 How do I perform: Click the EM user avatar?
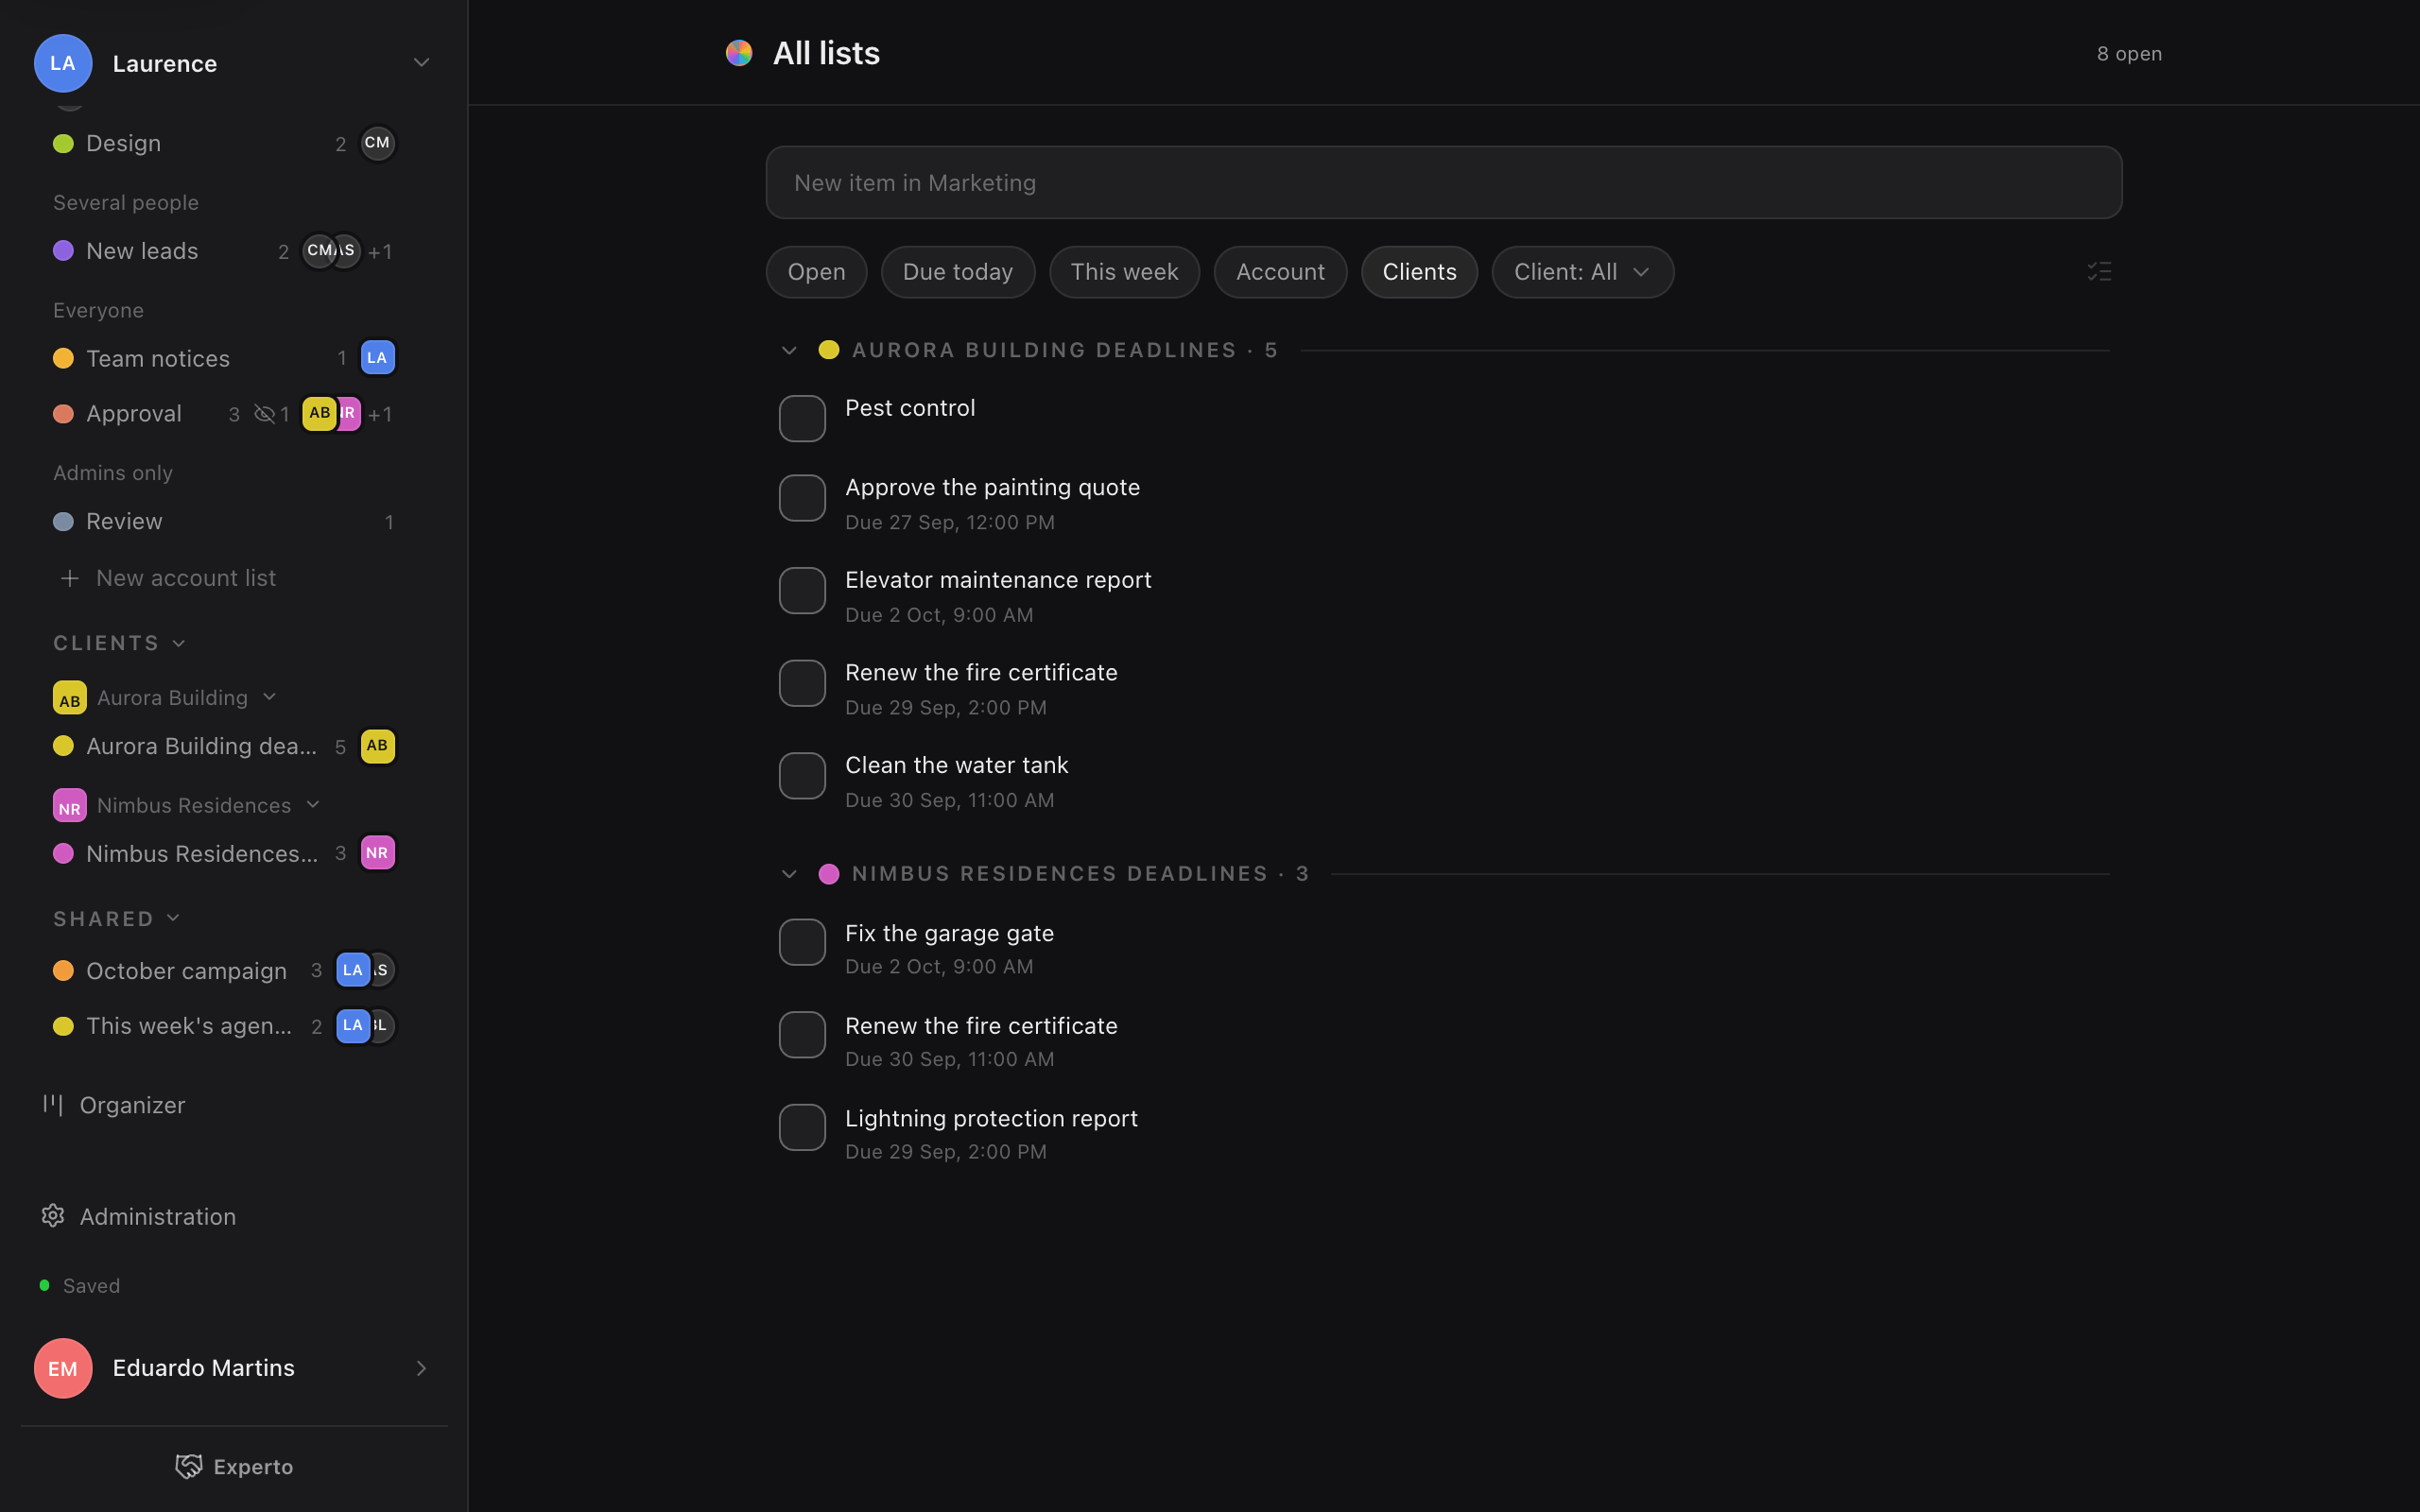click(63, 1368)
